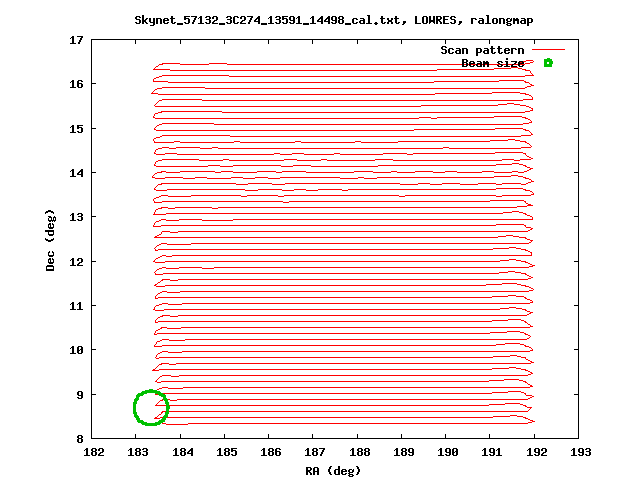Click the Dec axis tick label 9

click(x=80, y=395)
